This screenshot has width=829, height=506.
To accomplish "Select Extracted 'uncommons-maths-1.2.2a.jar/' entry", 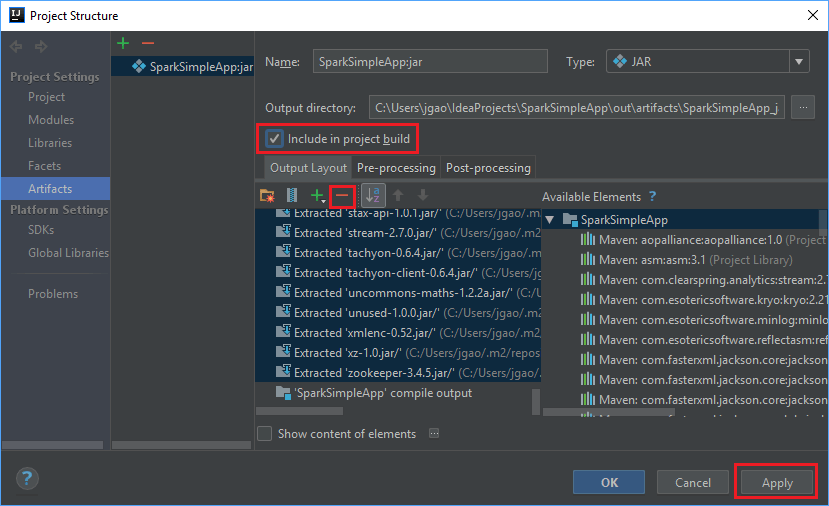I will click(x=398, y=293).
